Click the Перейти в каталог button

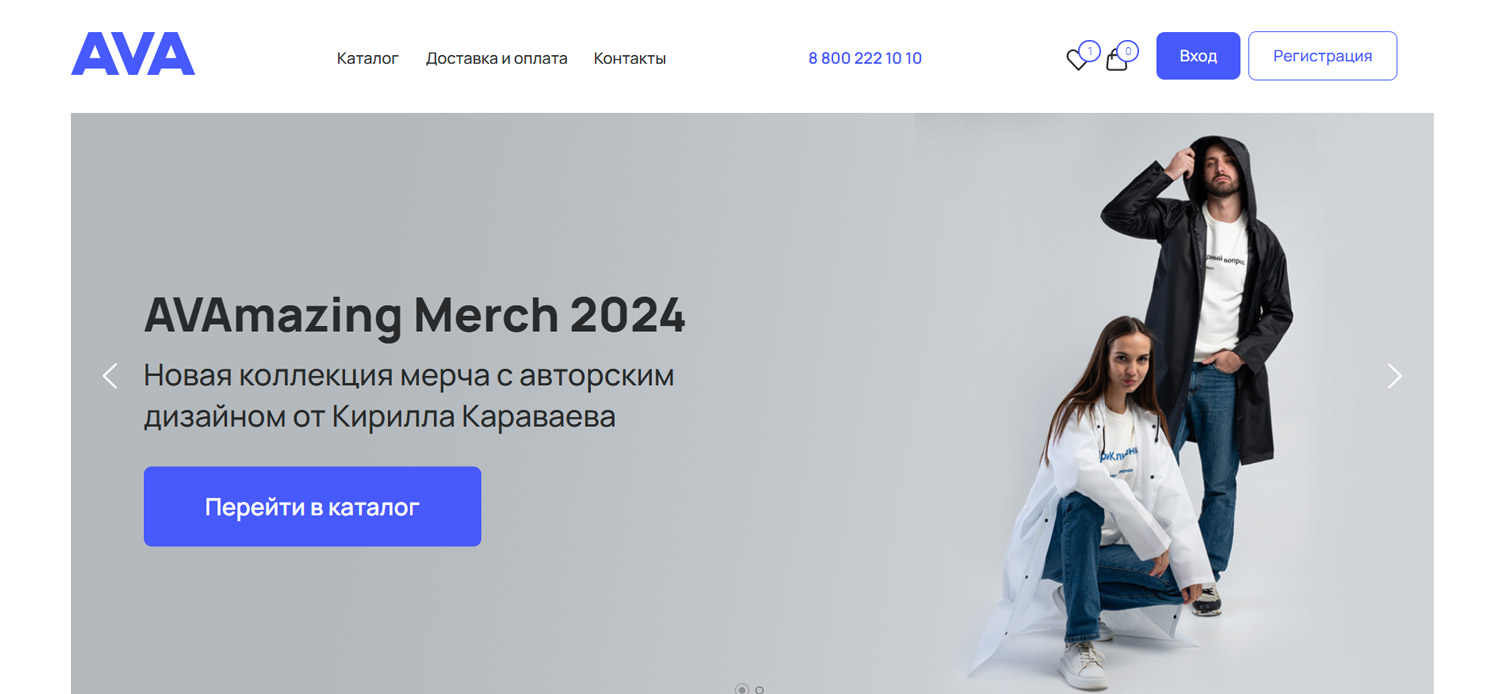tap(312, 506)
